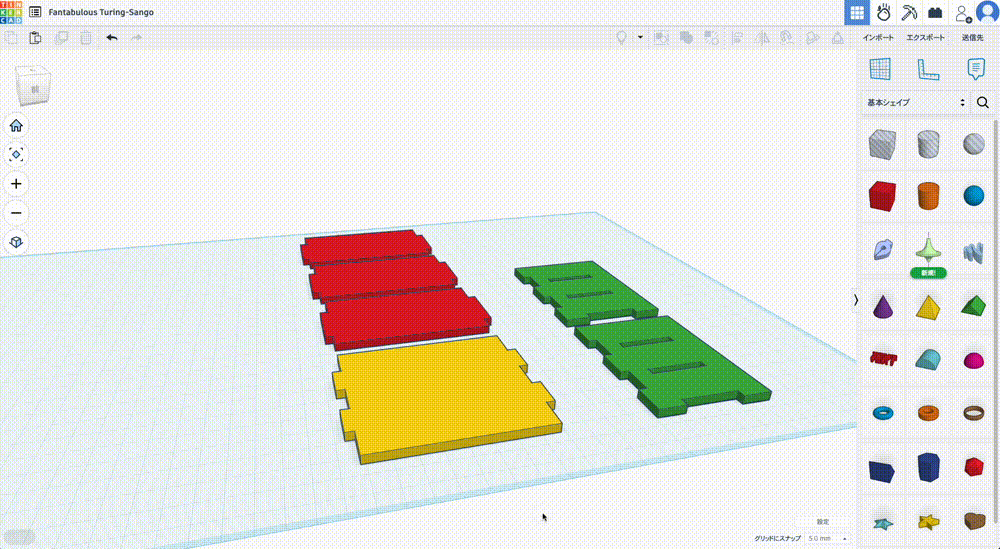This screenshot has width=1000, height=549.
Task: Open the 送信先 menu
Action: tap(973, 38)
